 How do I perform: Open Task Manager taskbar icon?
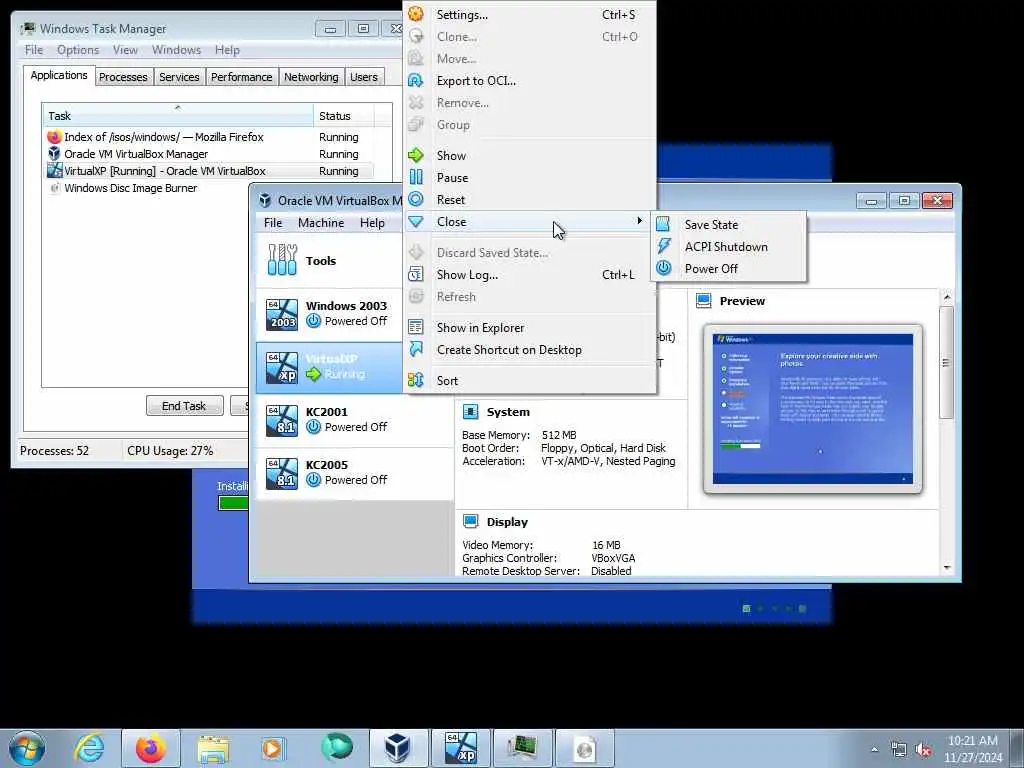click(x=522, y=748)
